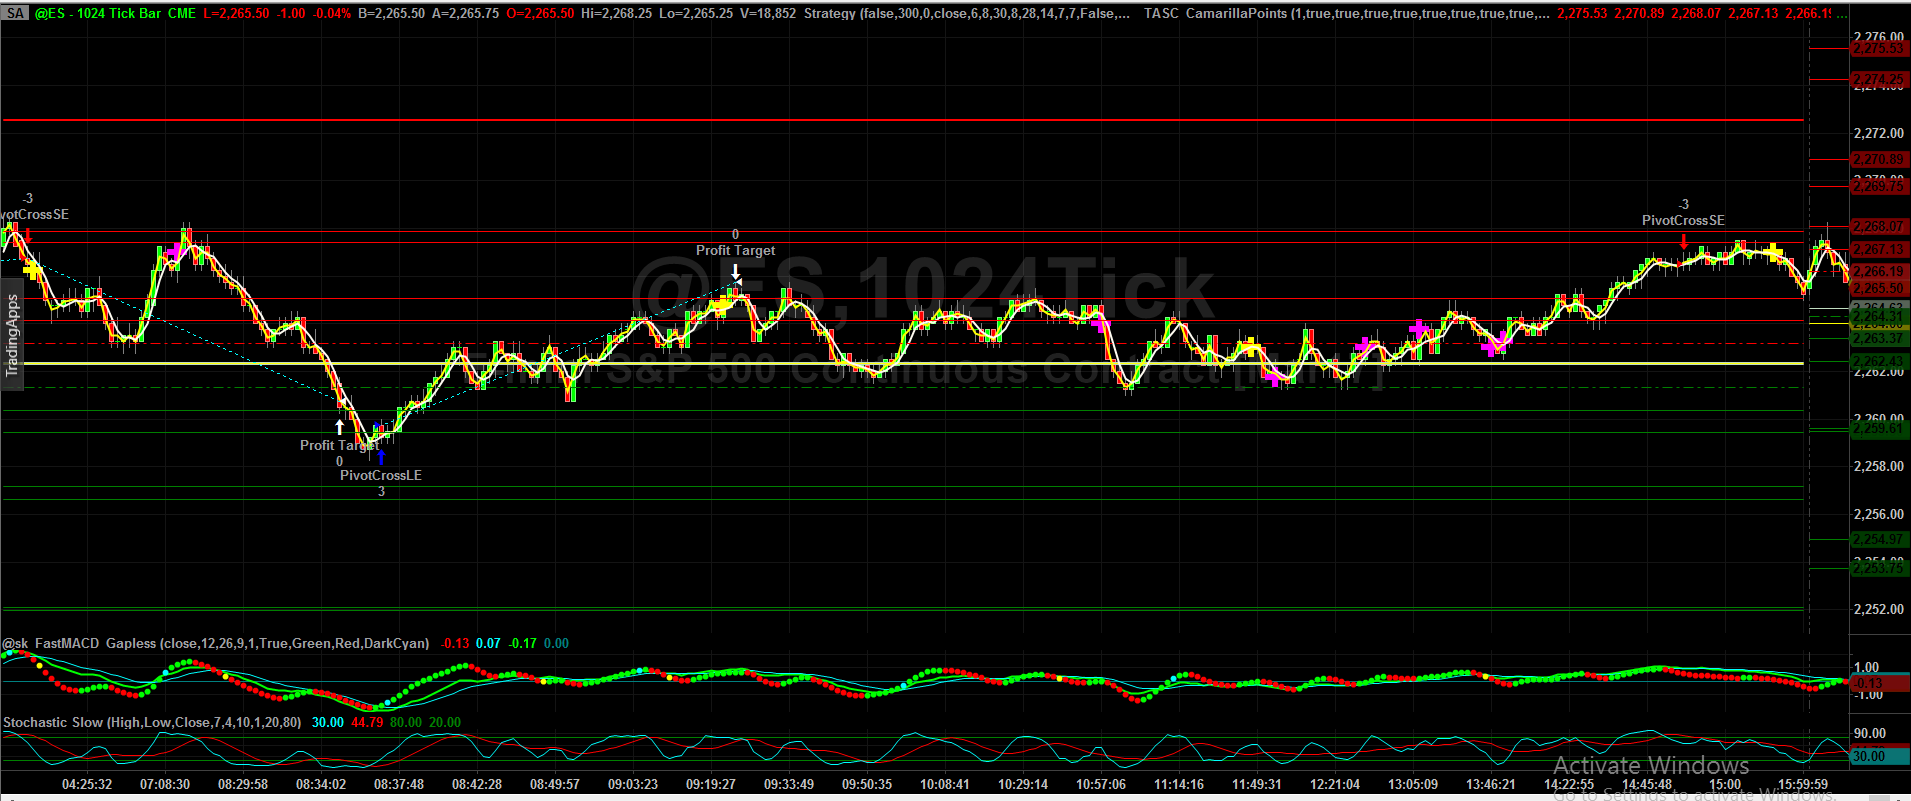Click the 2,268.07 red price tag on axis

pos(1878,227)
